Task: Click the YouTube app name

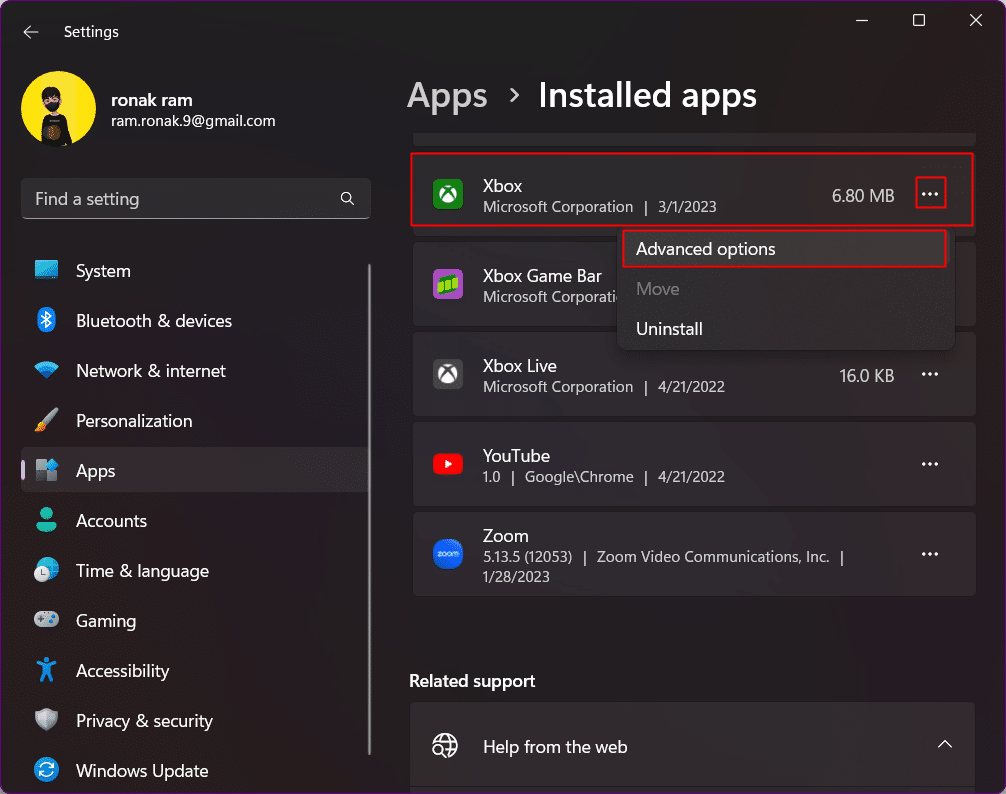Action: click(516, 456)
